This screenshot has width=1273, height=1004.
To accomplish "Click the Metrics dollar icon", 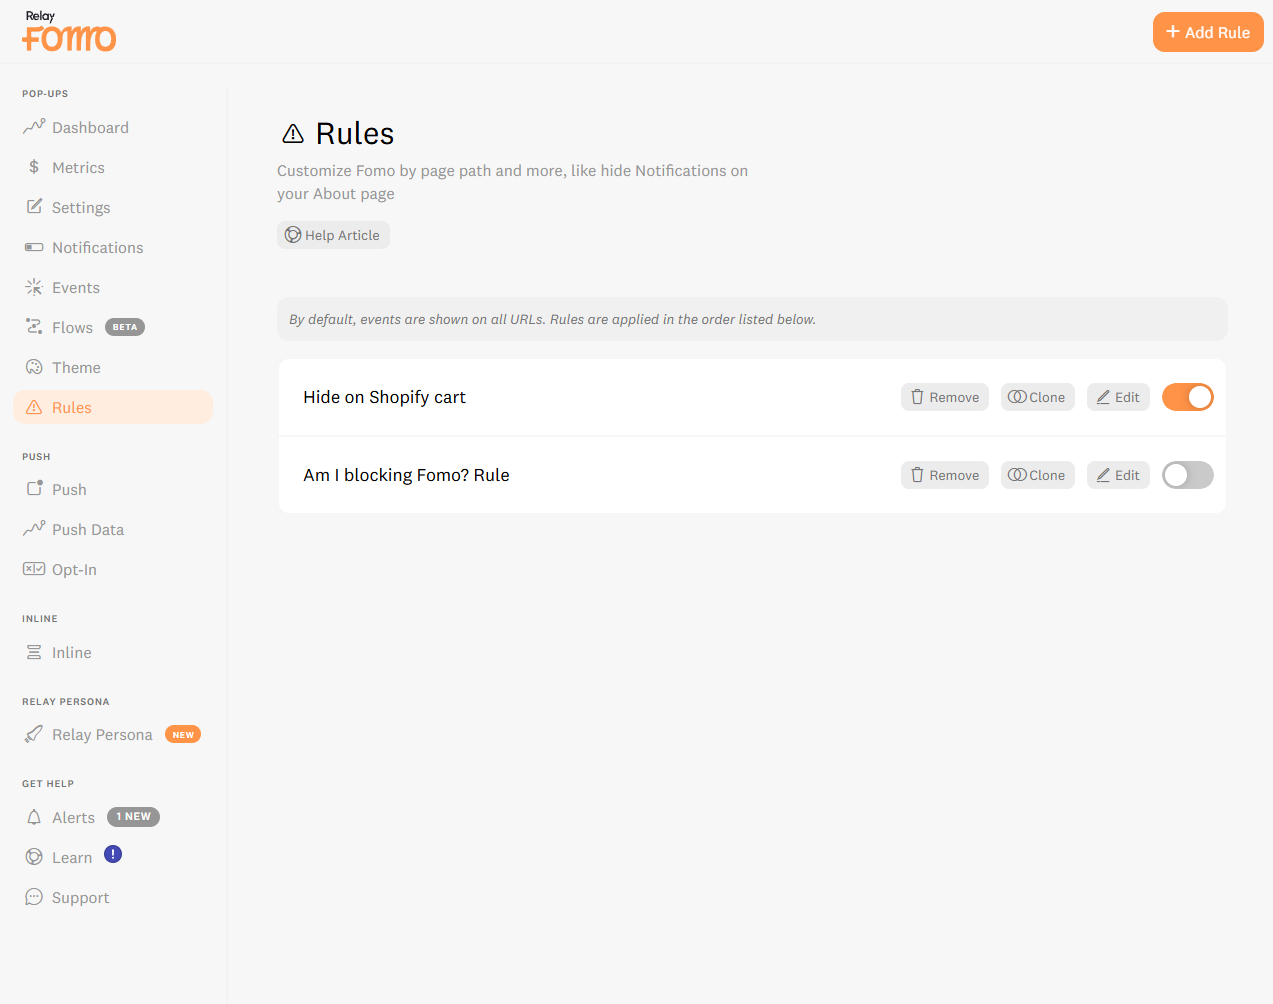I will pyautogui.click(x=34, y=167).
